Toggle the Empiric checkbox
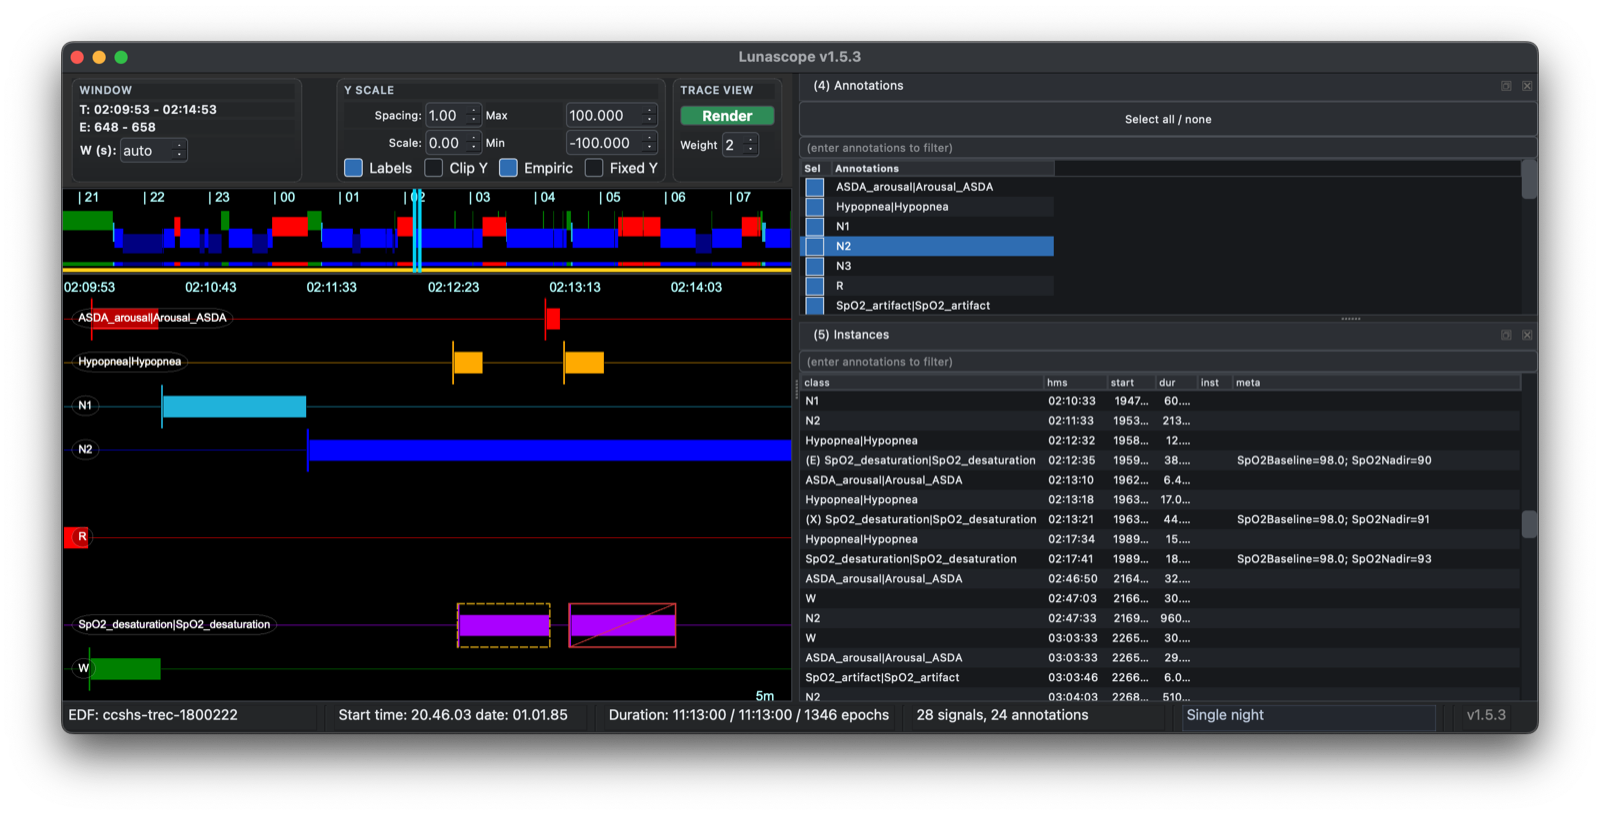 click(508, 168)
